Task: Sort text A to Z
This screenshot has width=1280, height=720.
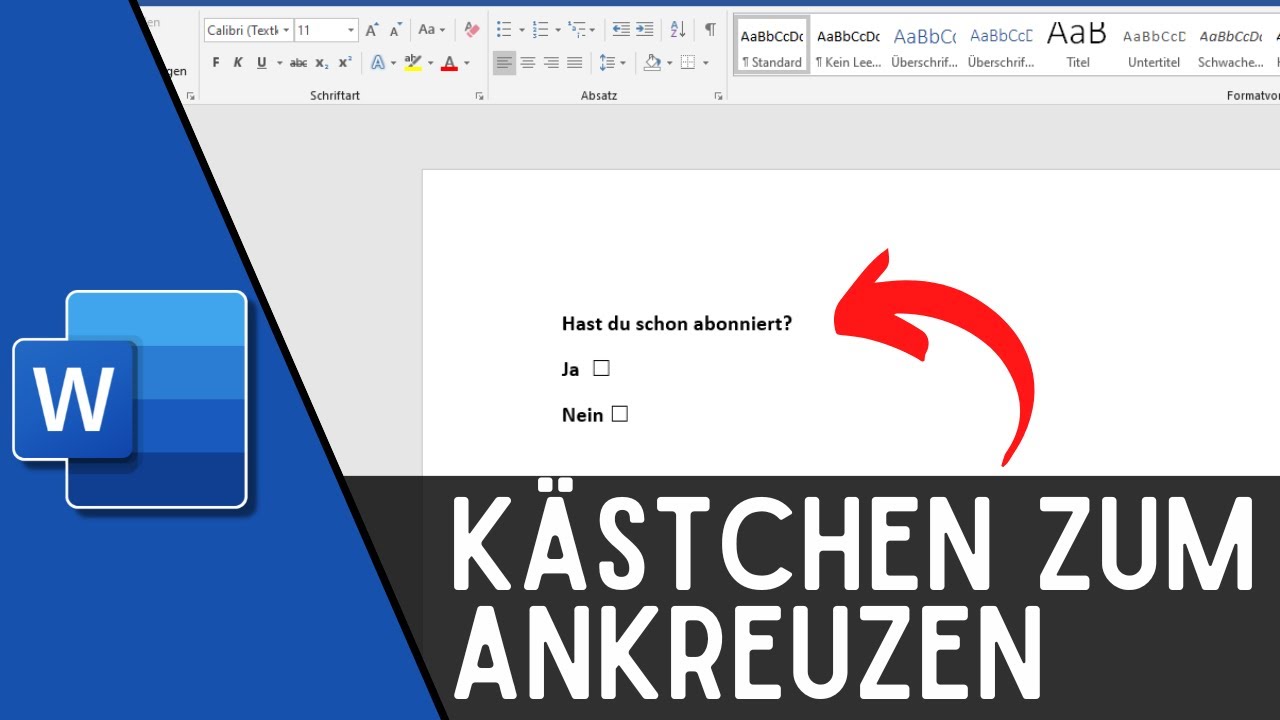Action: 678,30
